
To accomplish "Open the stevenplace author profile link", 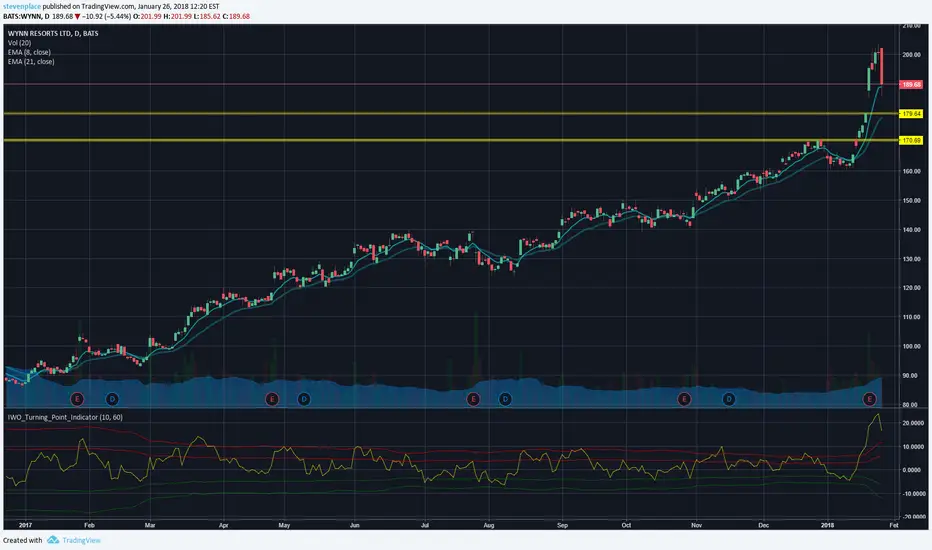I will click(x=22, y=7).
